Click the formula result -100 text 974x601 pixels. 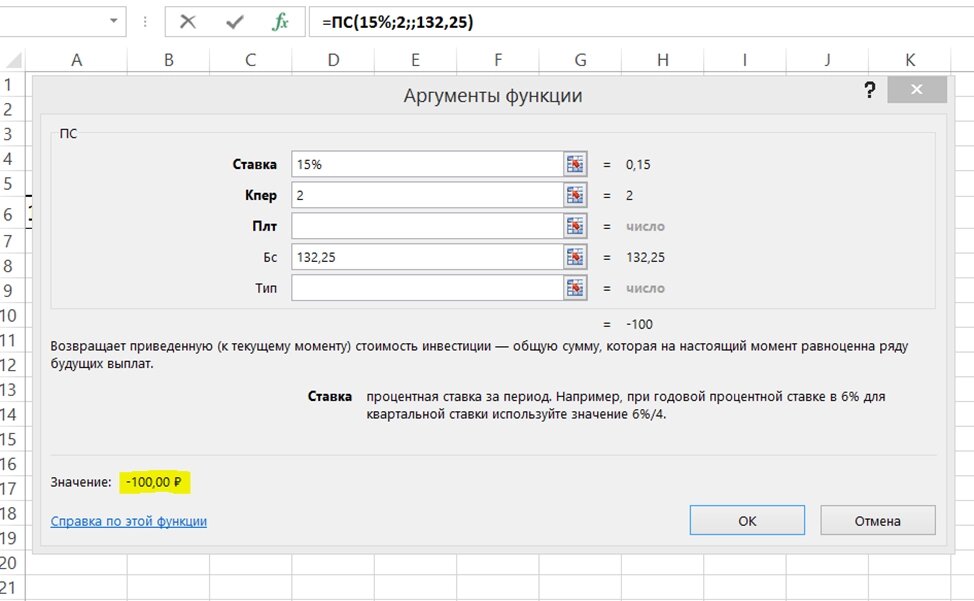(x=639, y=324)
